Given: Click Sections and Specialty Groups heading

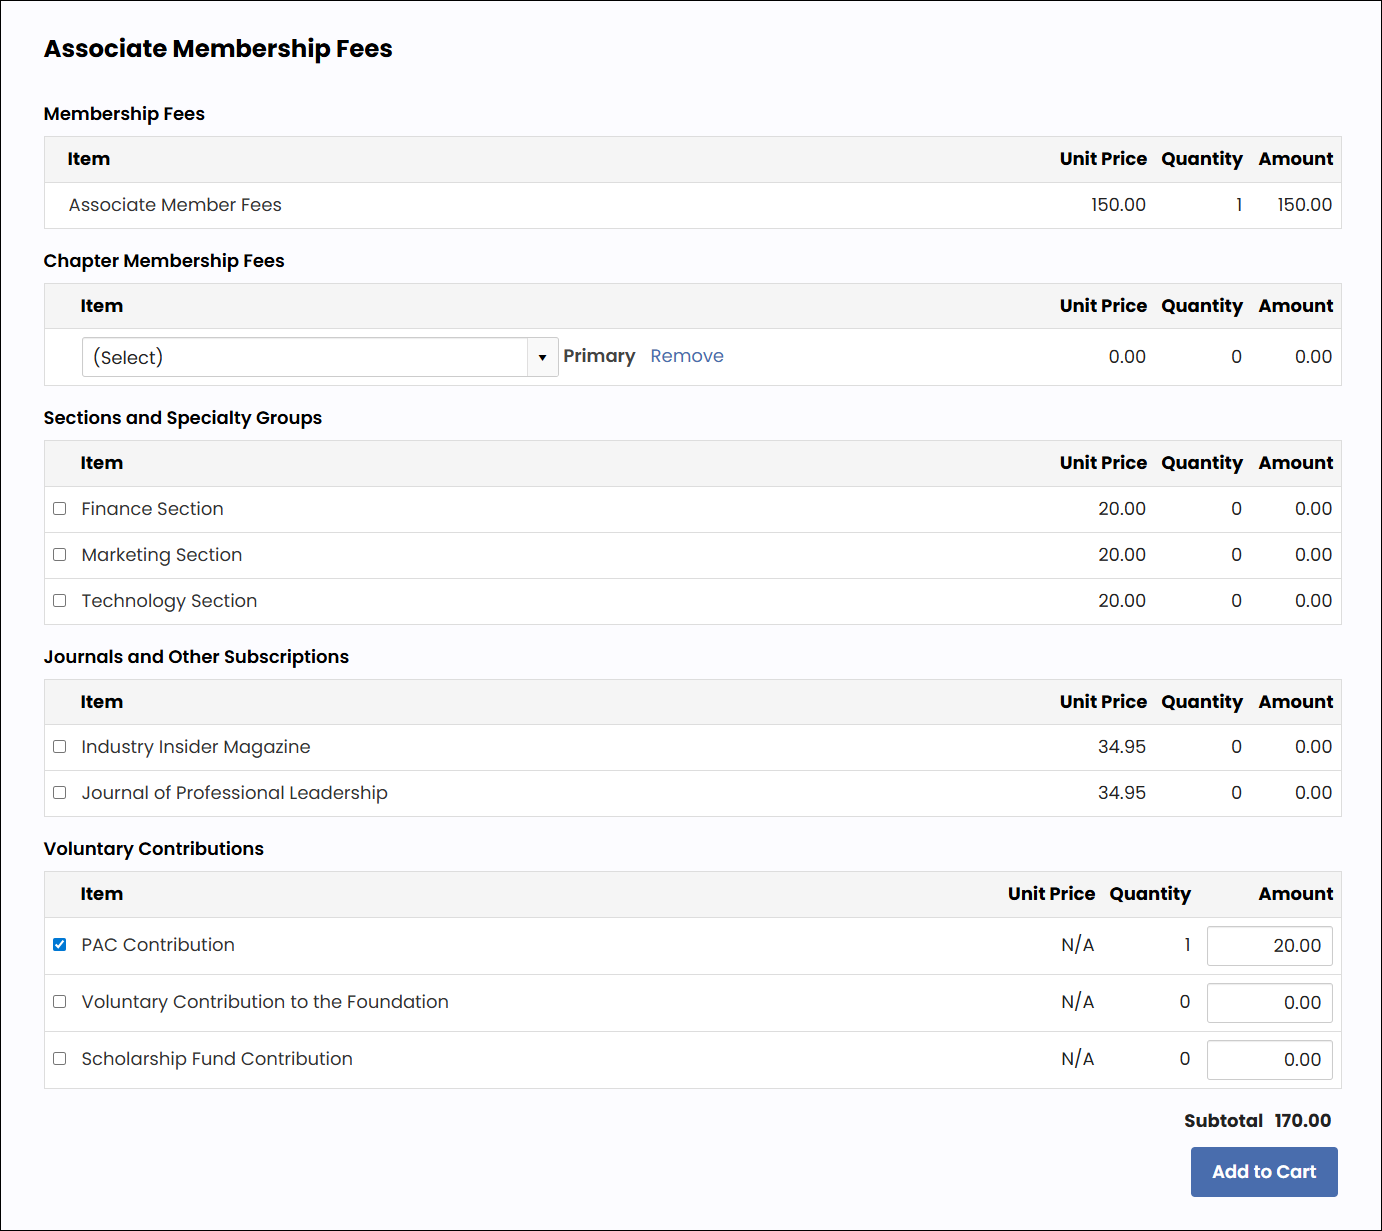Looking at the screenshot, I should pos(183,418).
